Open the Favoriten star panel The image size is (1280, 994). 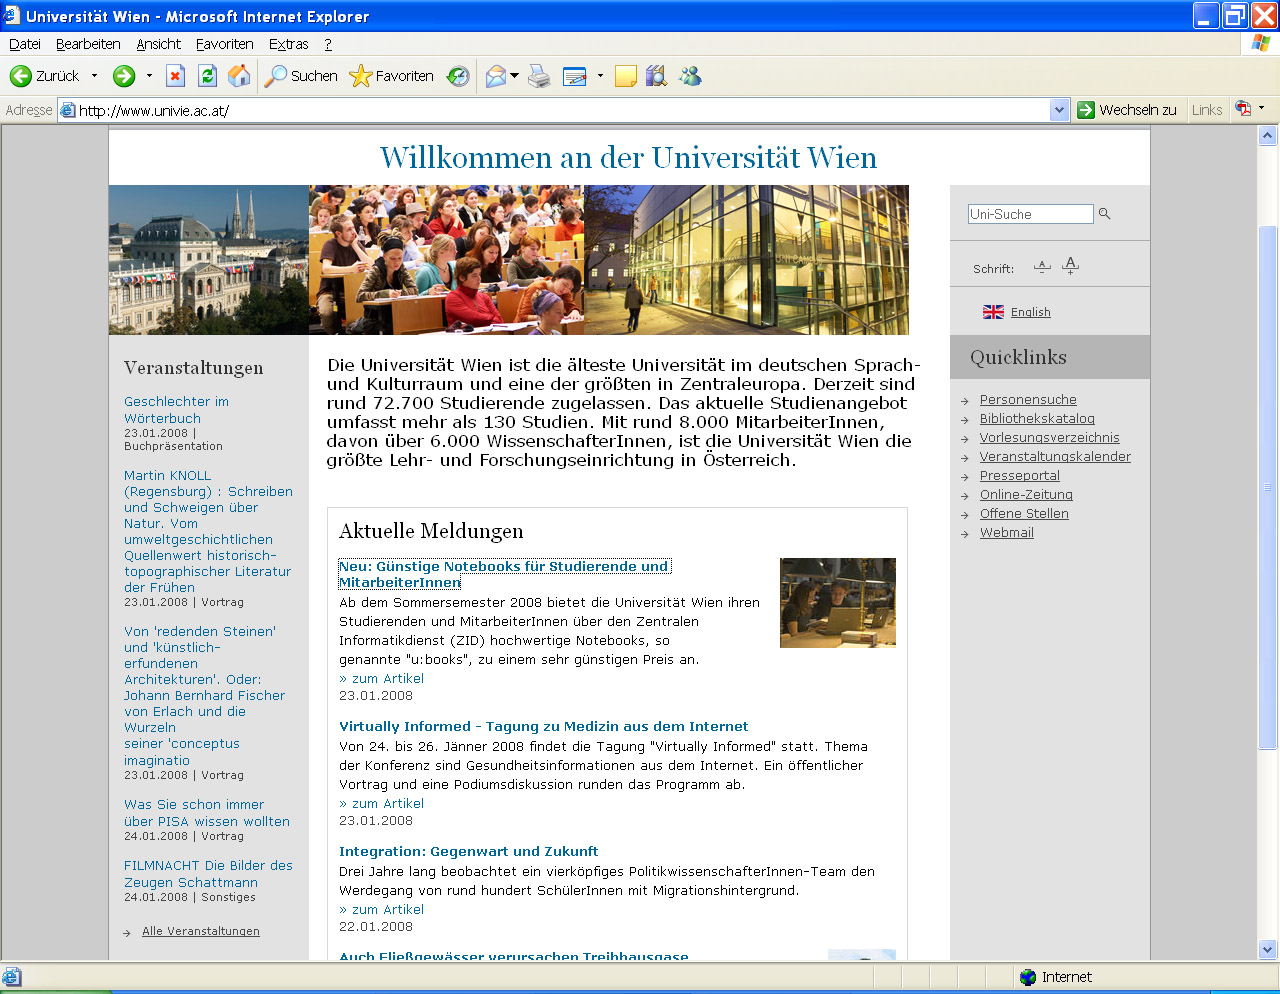click(x=391, y=76)
